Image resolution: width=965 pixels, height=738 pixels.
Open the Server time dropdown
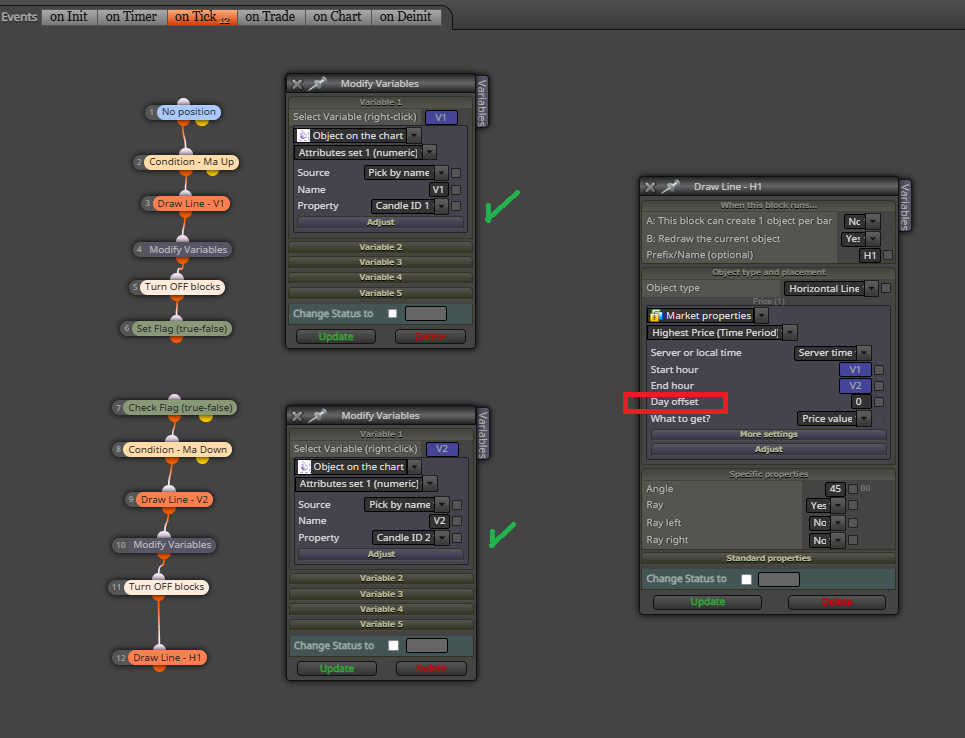(832, 353)
